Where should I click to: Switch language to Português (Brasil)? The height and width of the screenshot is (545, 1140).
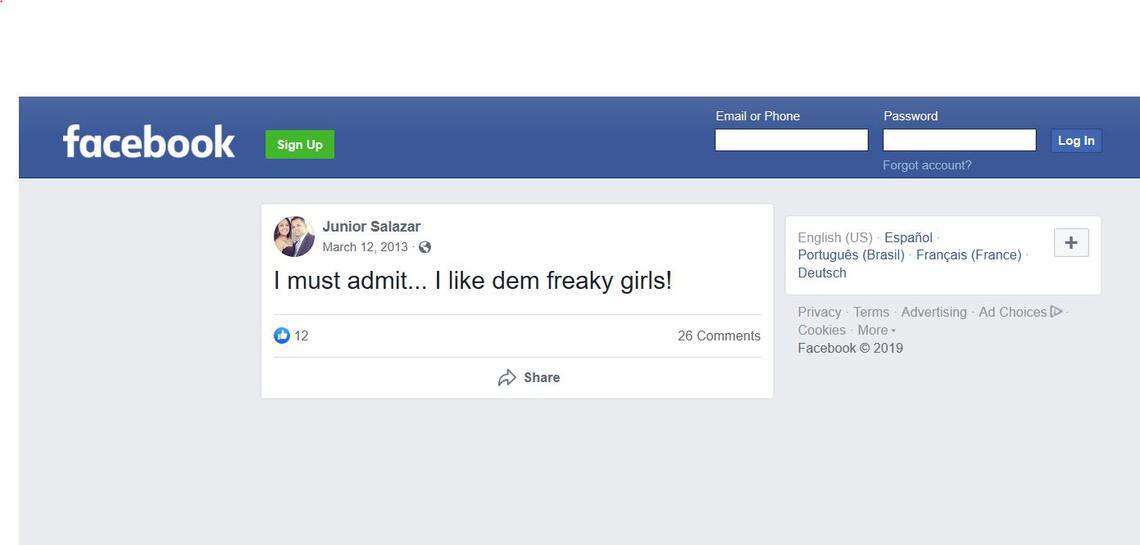[851, 255]
